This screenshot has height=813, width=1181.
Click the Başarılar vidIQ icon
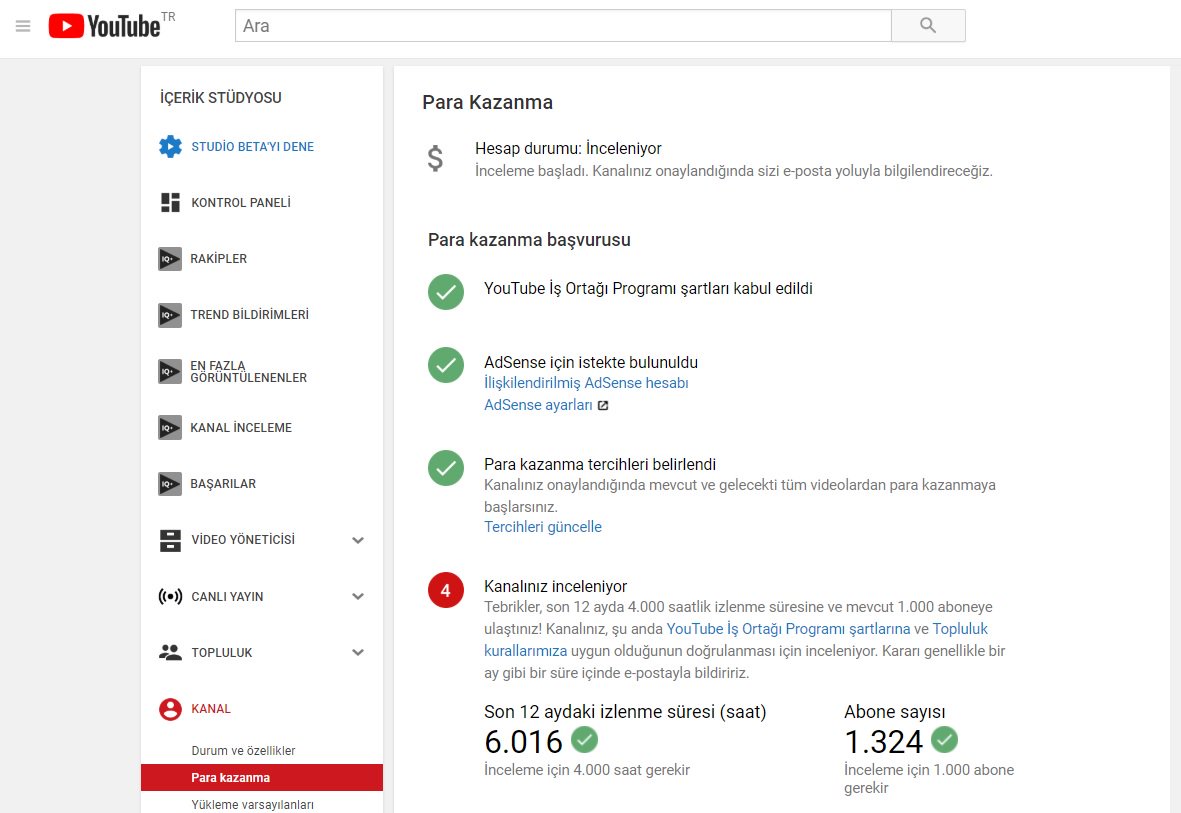169,484
